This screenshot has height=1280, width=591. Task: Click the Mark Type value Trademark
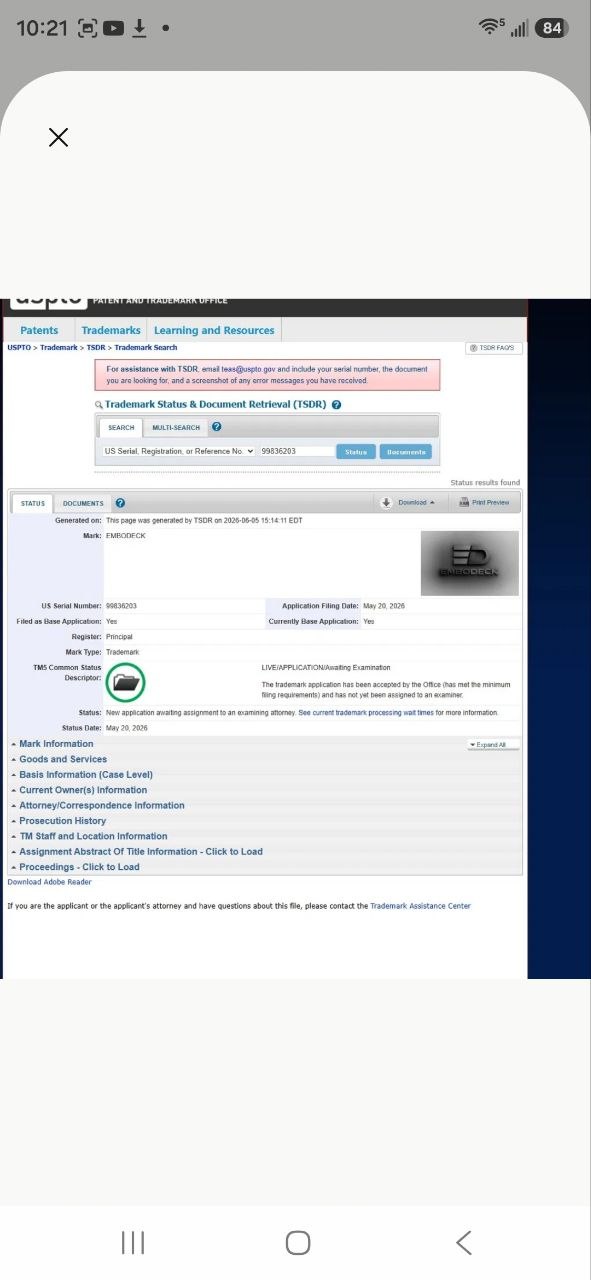coord(122,652)
